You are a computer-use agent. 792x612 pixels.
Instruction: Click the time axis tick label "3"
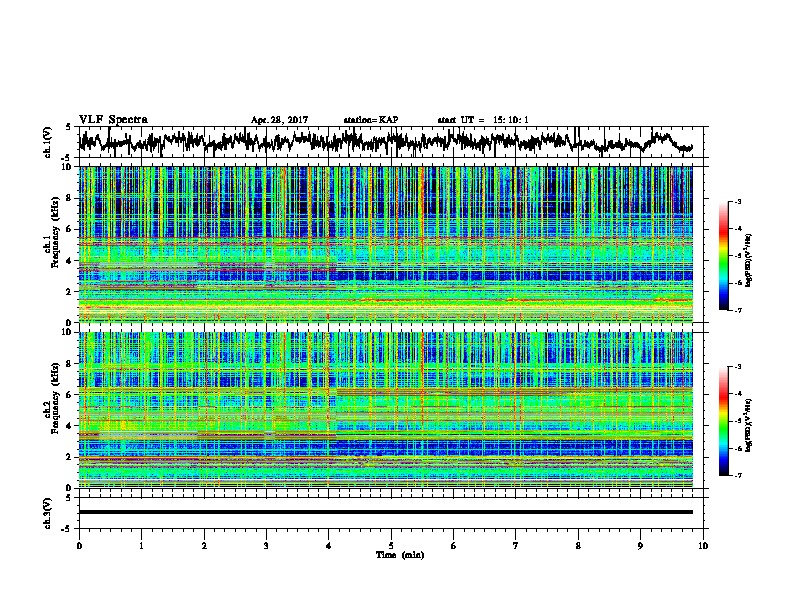266,546
